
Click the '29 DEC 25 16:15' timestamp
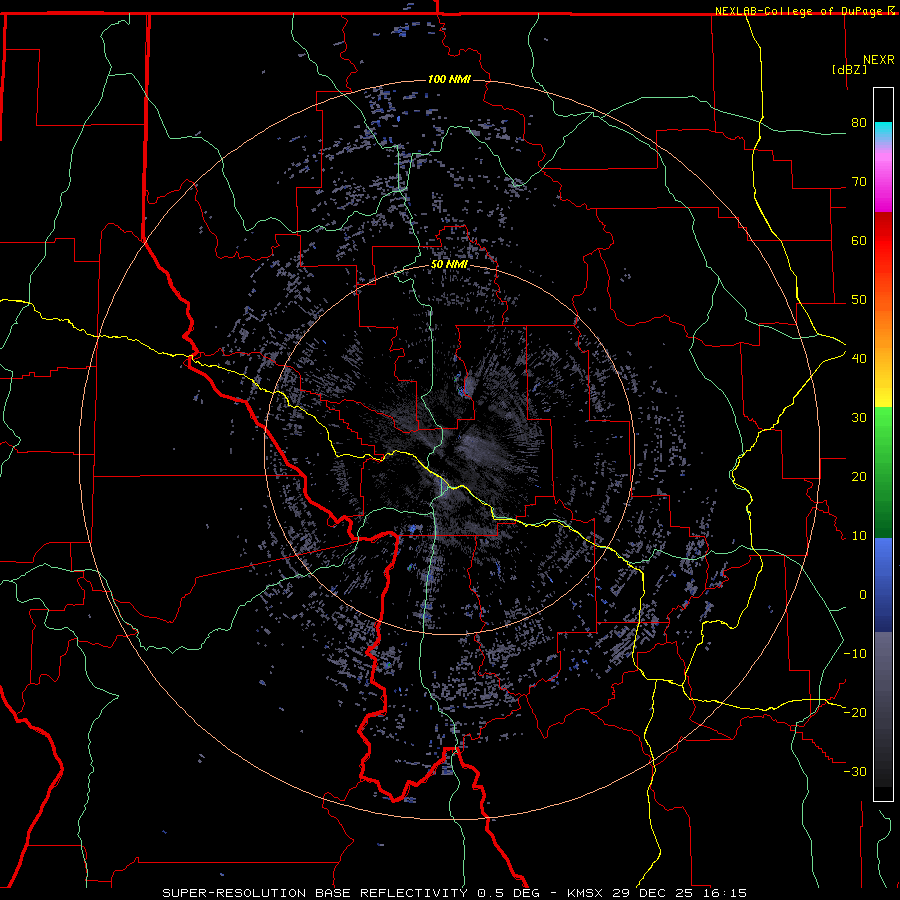click(x=680, y=893)
